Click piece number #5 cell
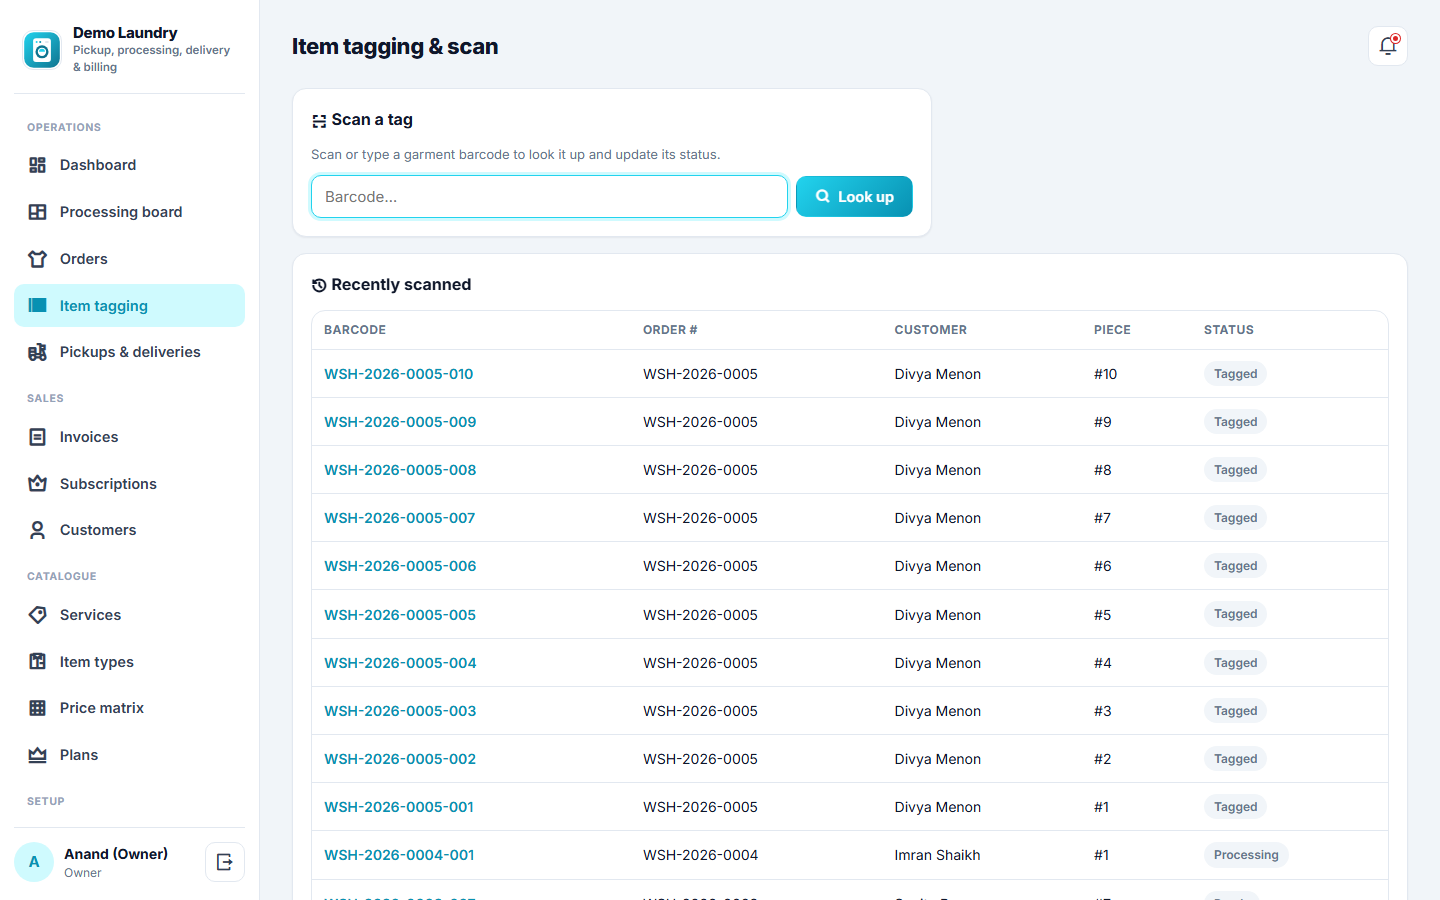Screen dimensions: 1440x900 (1102, 615)
